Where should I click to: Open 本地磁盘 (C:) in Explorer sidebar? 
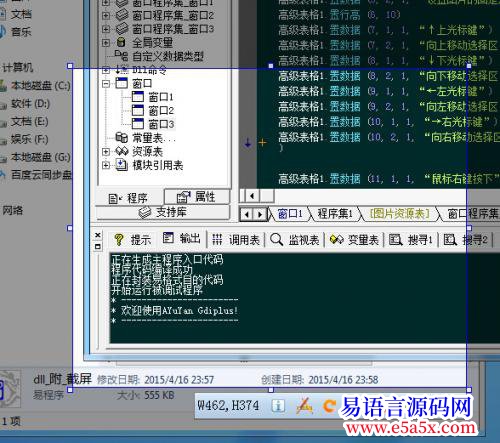pyautogui.click(x=41, y=86)
